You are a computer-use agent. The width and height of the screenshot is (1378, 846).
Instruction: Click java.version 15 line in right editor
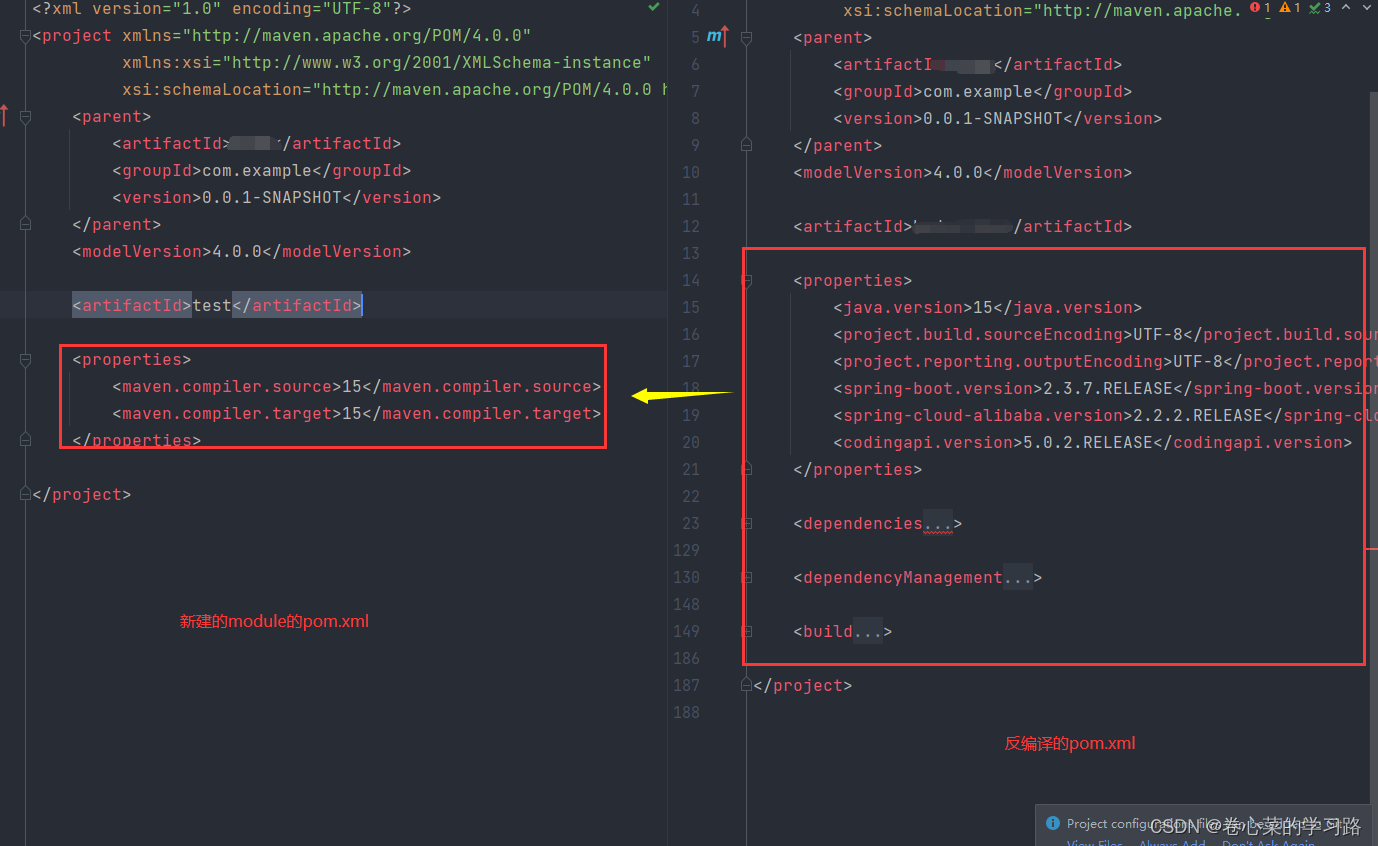click(x=988, y=307)
